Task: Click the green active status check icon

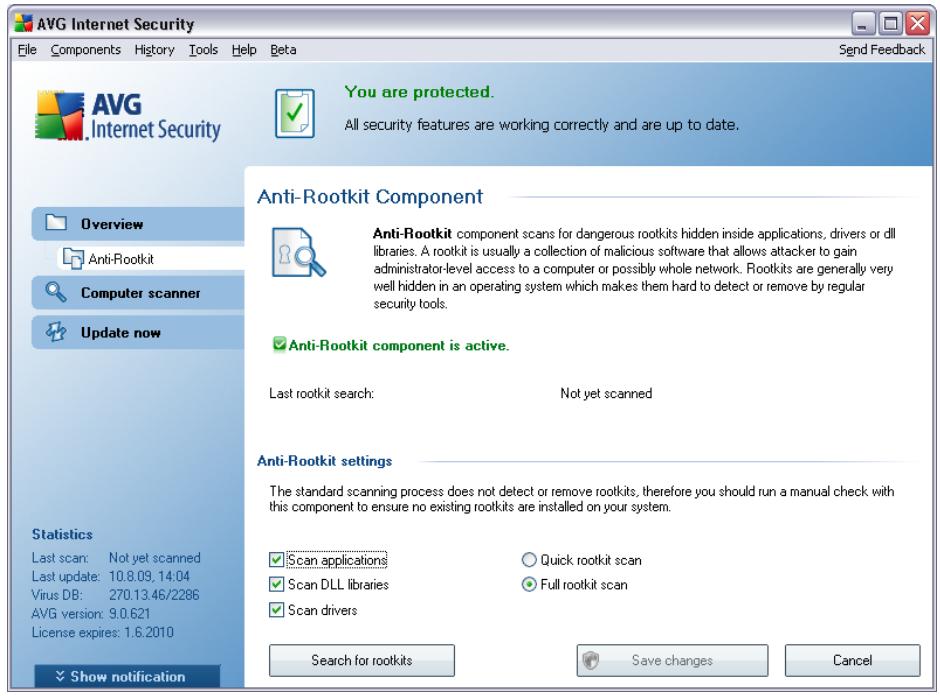Action: [279, 344]
